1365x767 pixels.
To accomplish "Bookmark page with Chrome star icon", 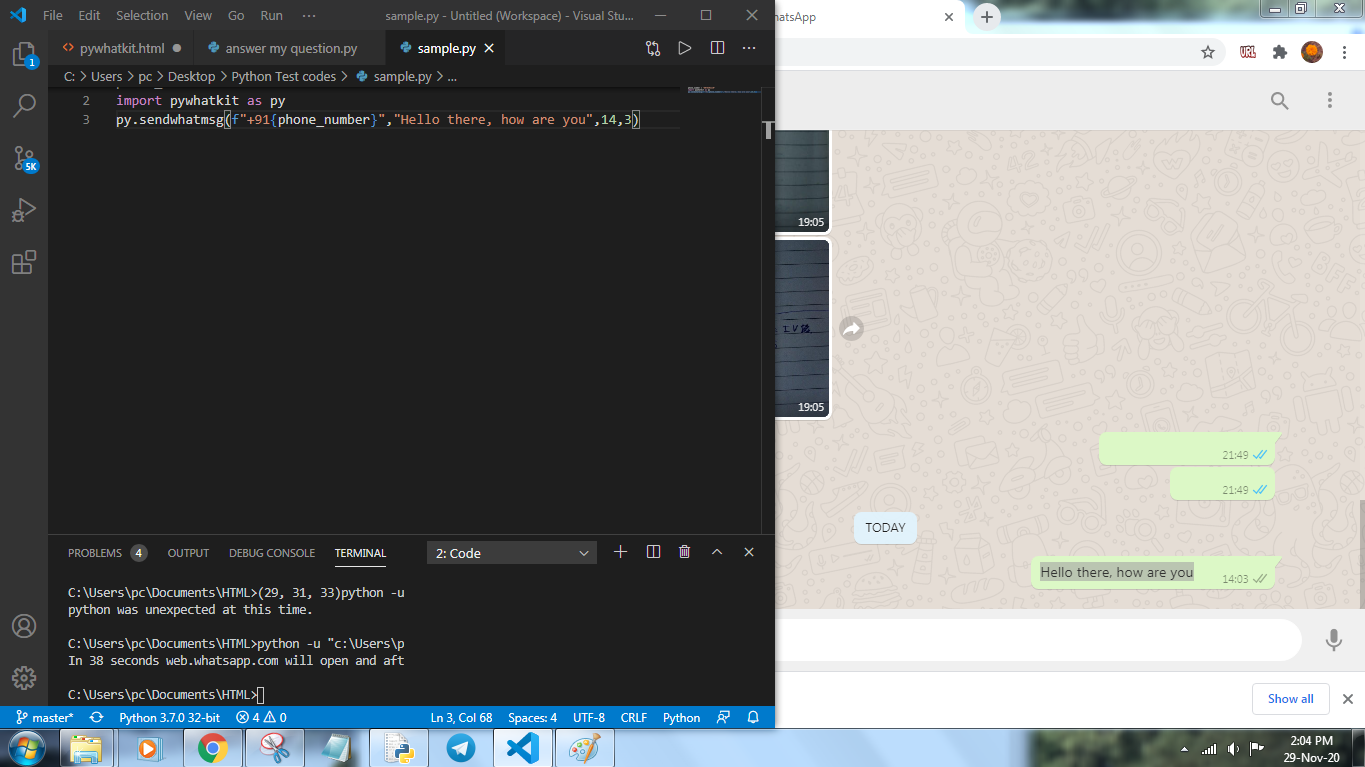I will [1208, 52].
